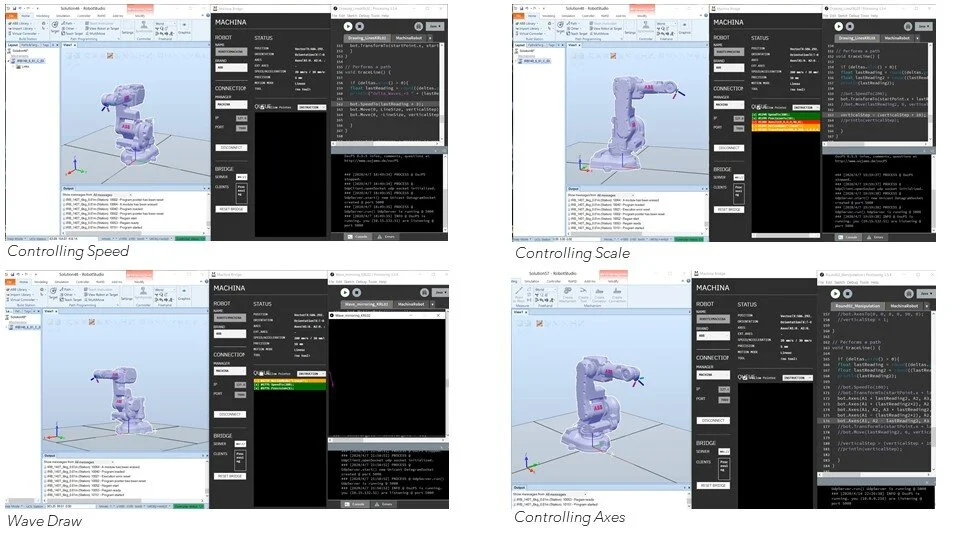Stop the sketch in the Controlling Axes Processing window

point(847,293)
